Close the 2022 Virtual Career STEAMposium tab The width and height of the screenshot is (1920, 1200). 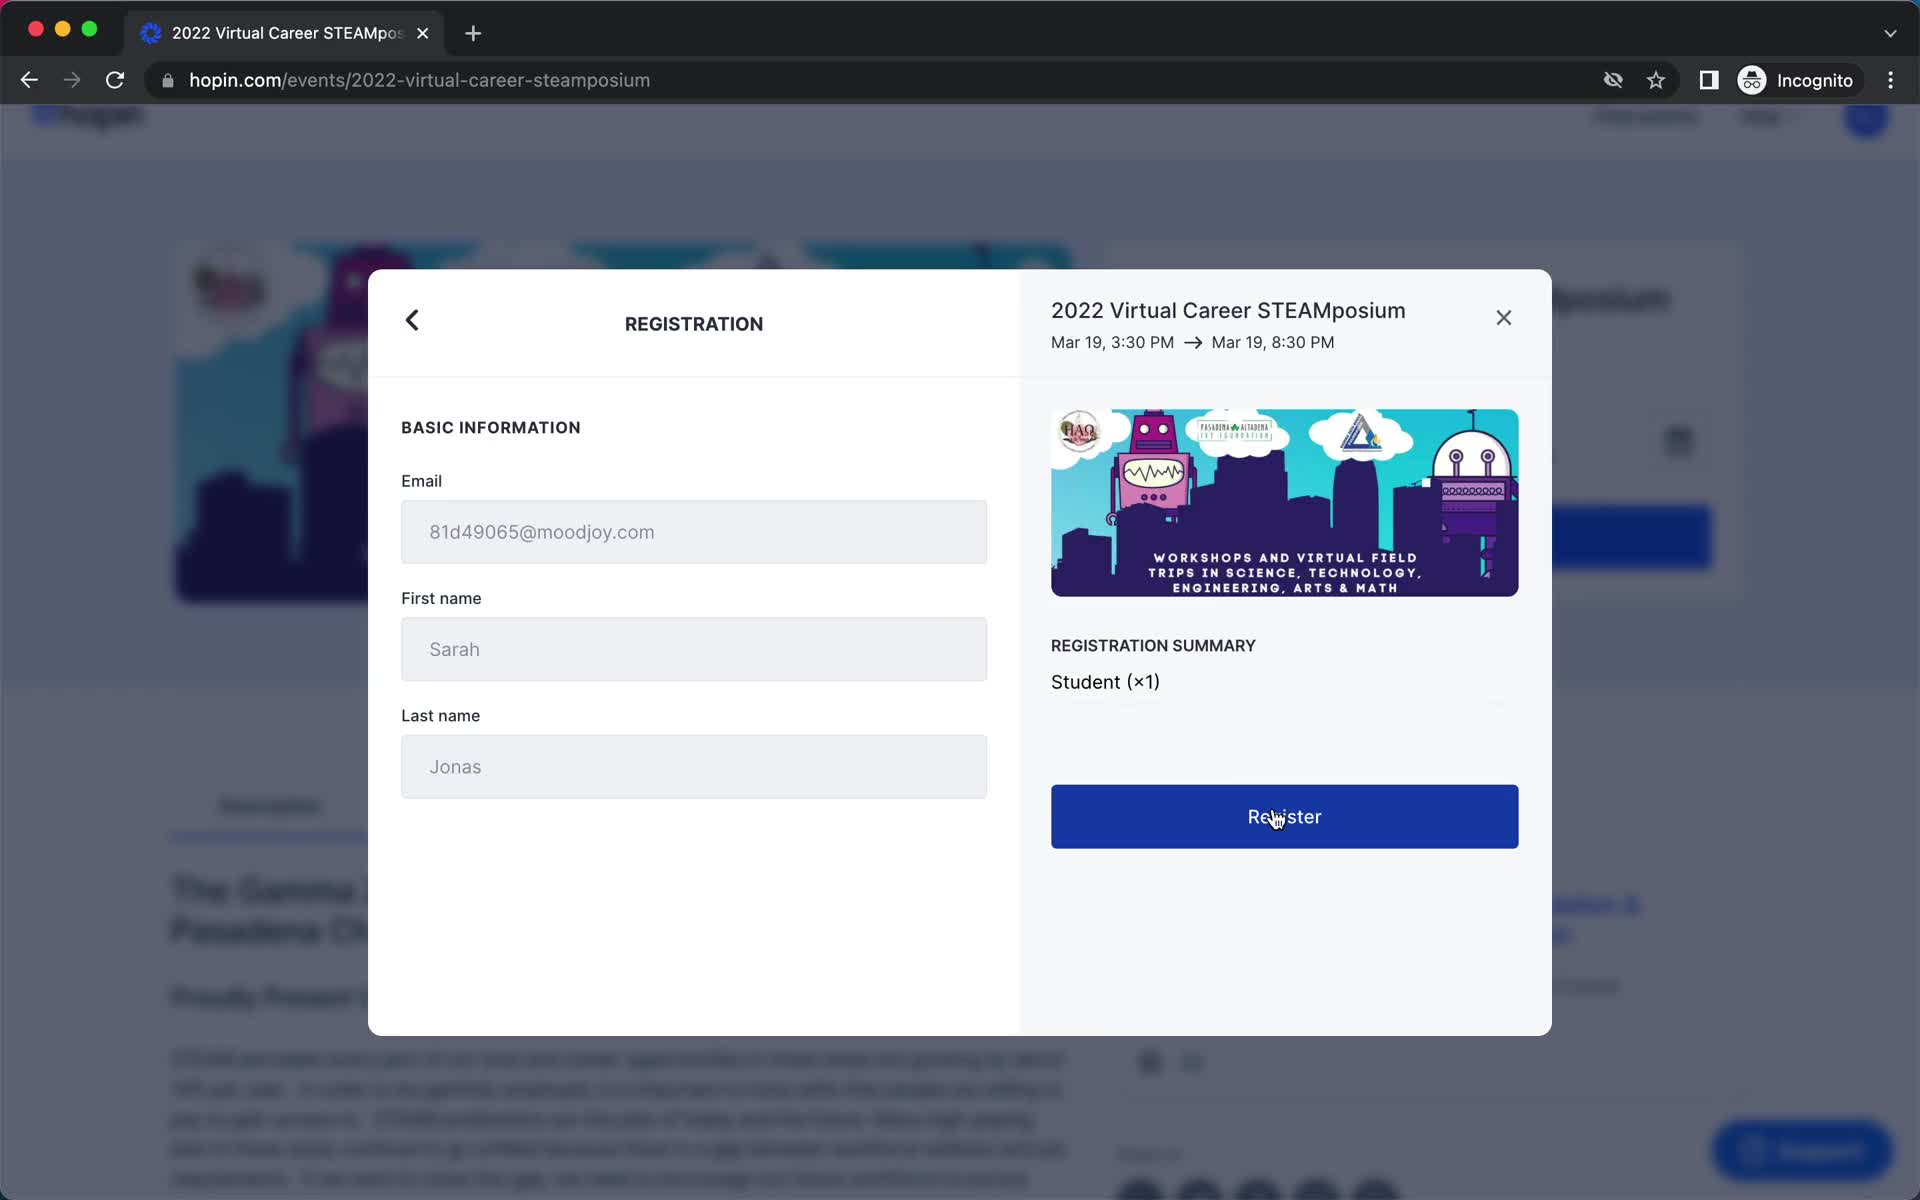coord(423,33)
